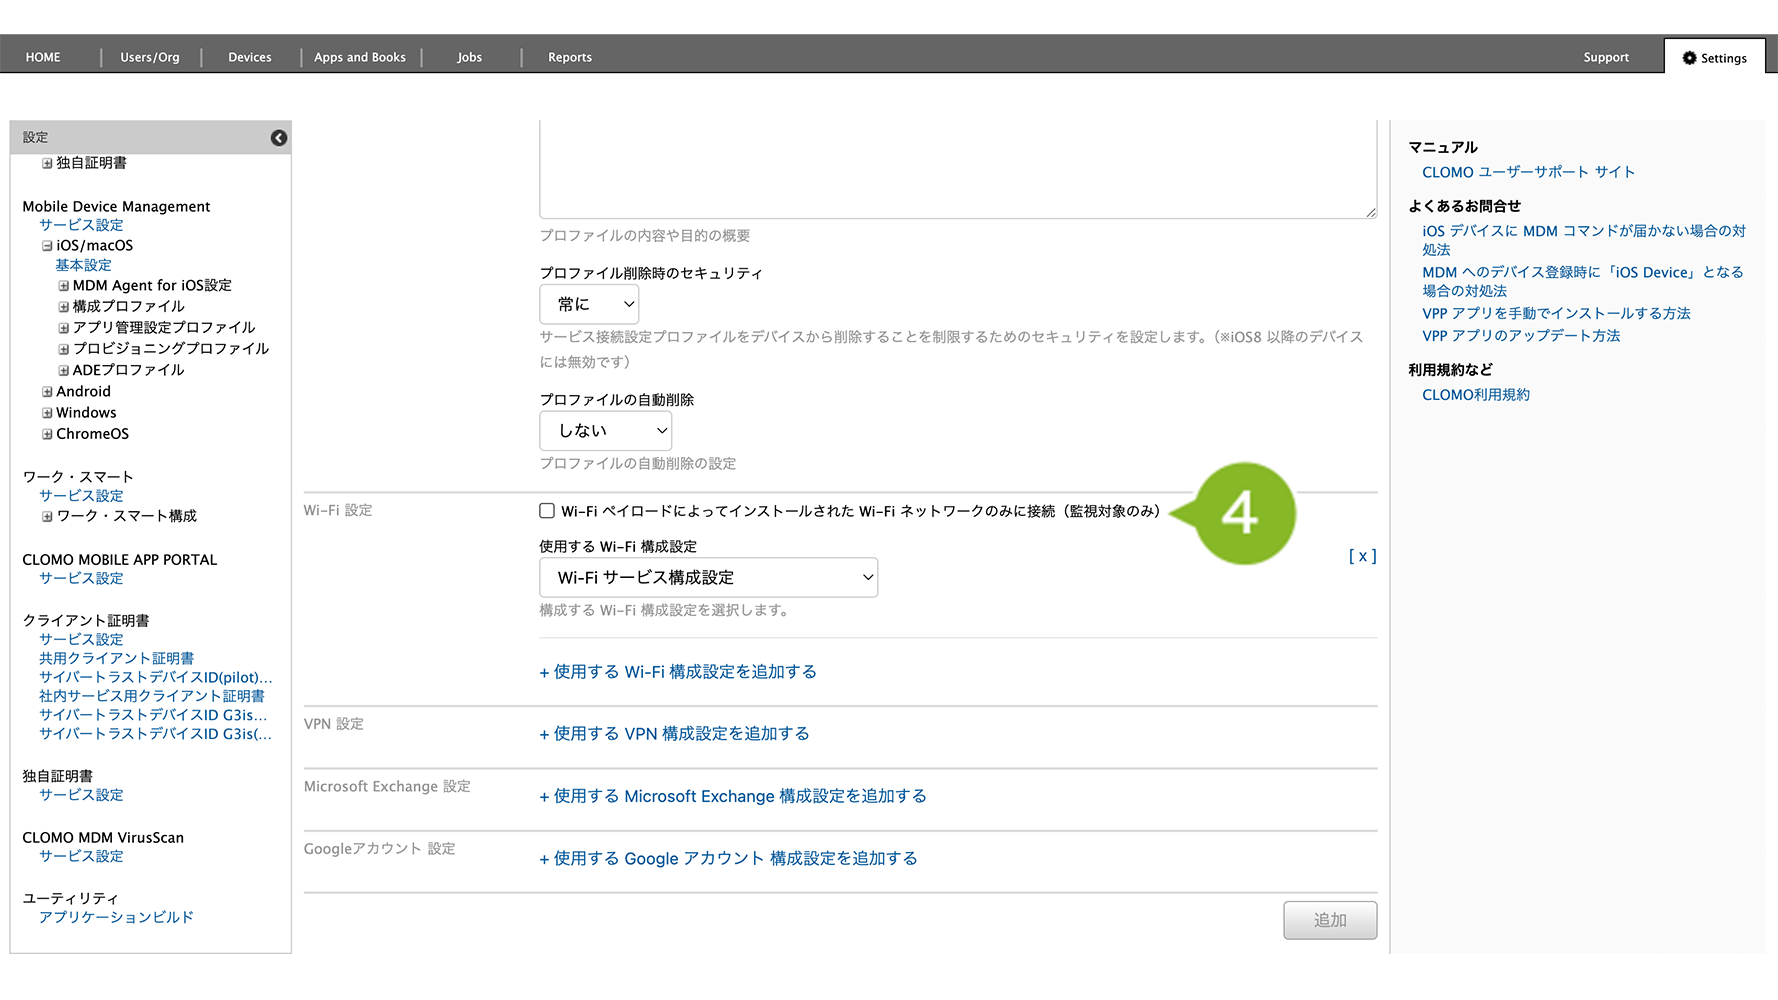1778x1000 pixels.
Task: Collapse the 設定 sidebar with arrow icon
Action: (279, 138)
